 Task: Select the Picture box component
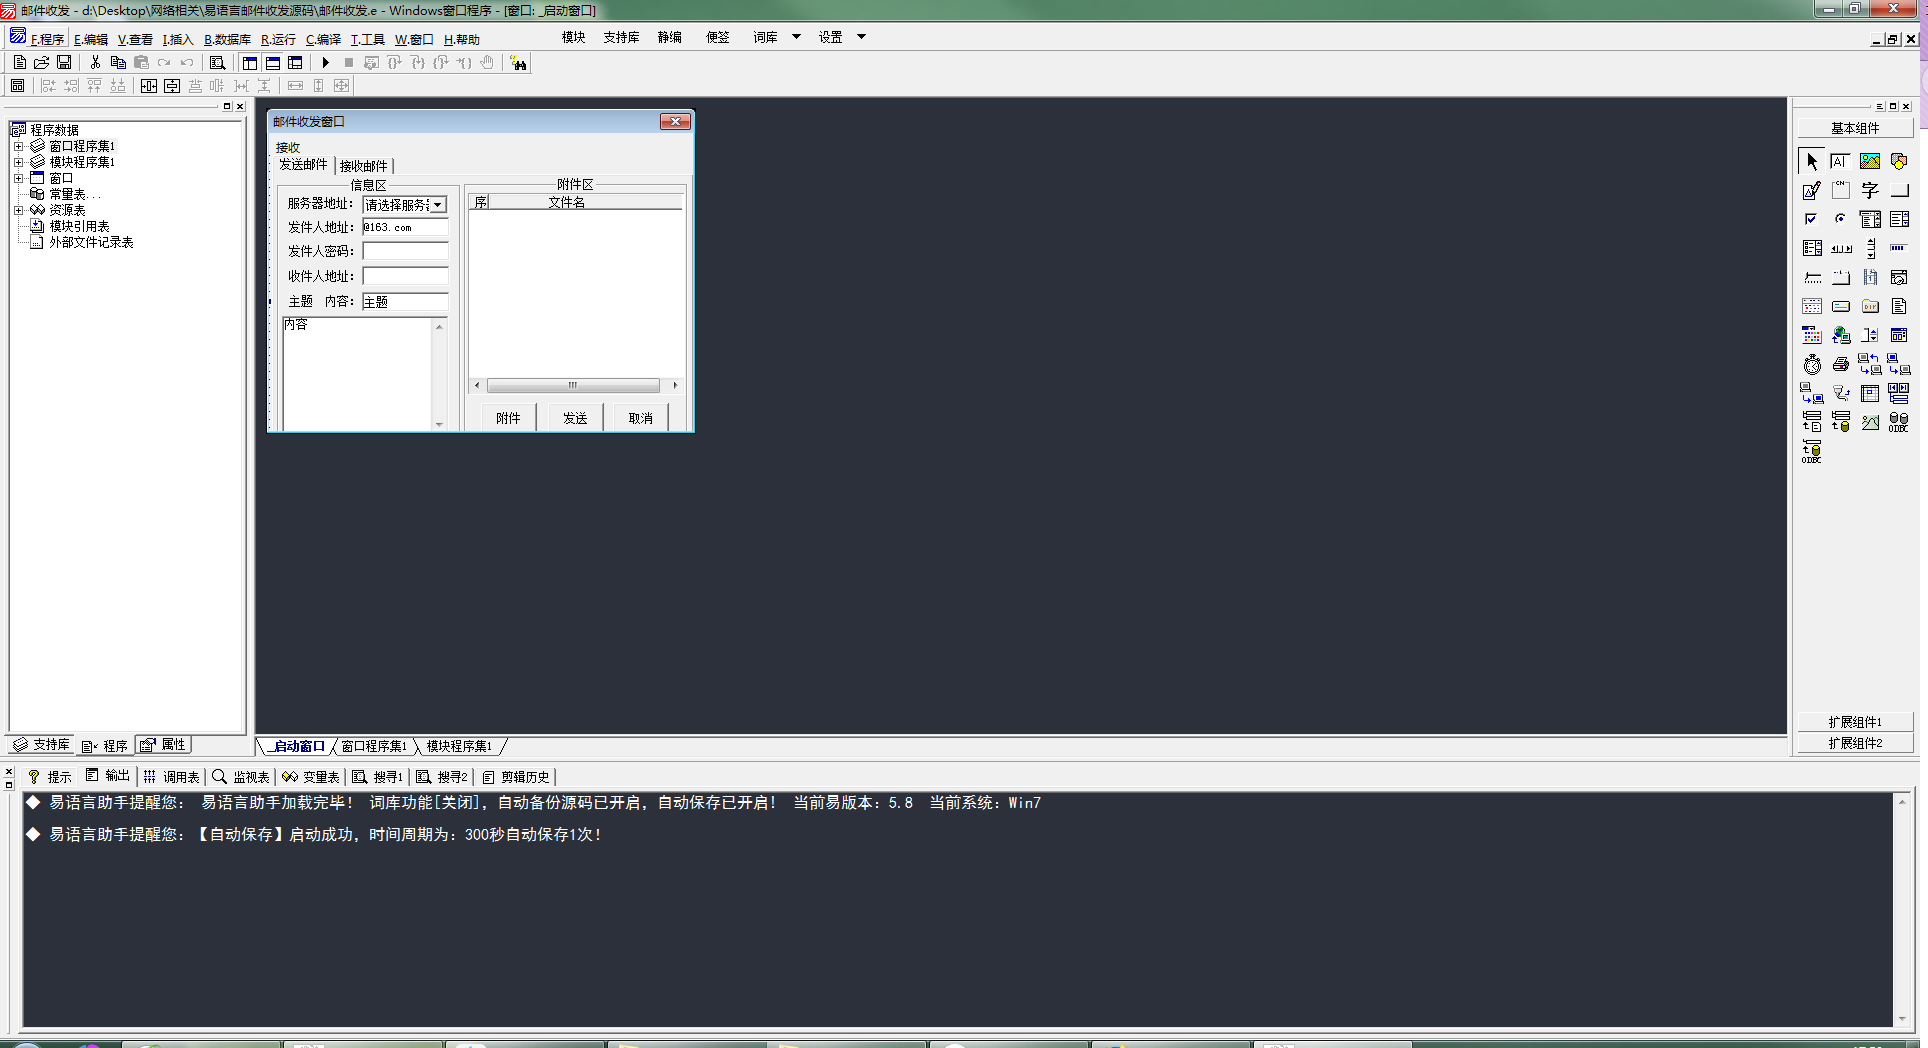pyautogui.click(x=1869, y=161)
